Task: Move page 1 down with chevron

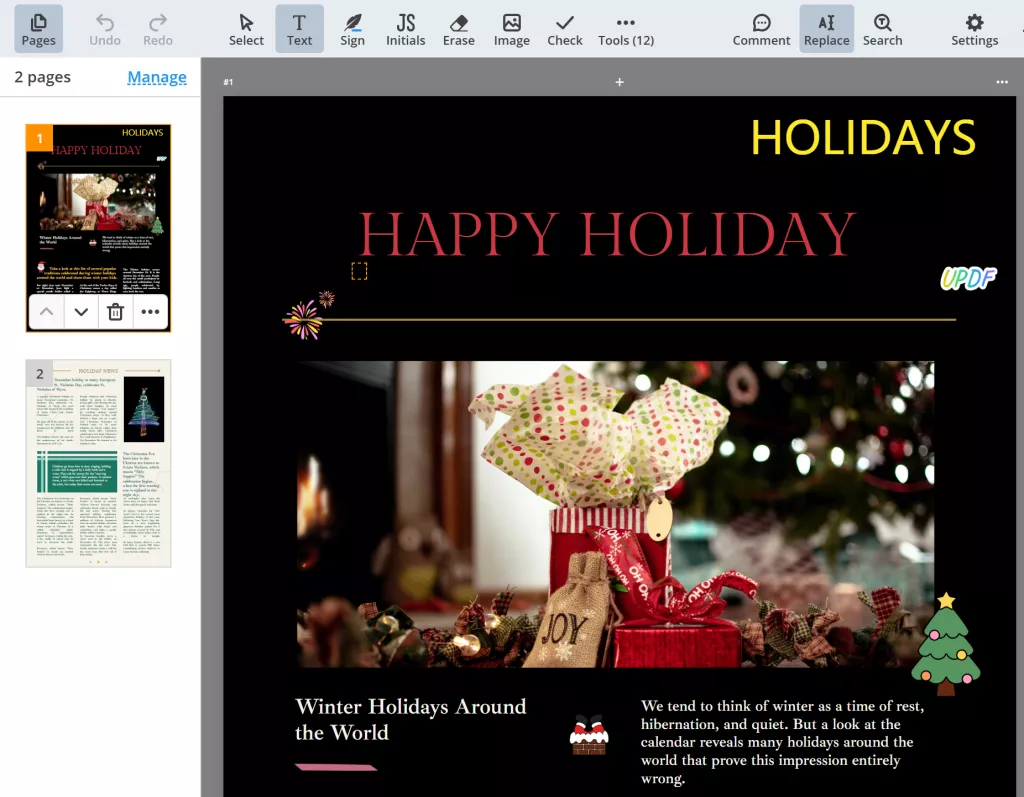Action: pos(81,312)
